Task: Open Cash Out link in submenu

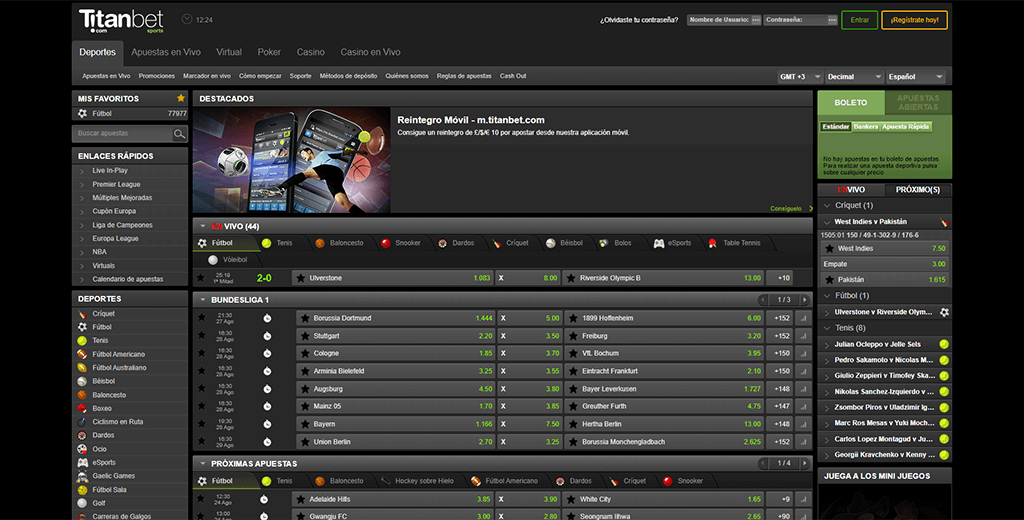Action: pos(513,76)
